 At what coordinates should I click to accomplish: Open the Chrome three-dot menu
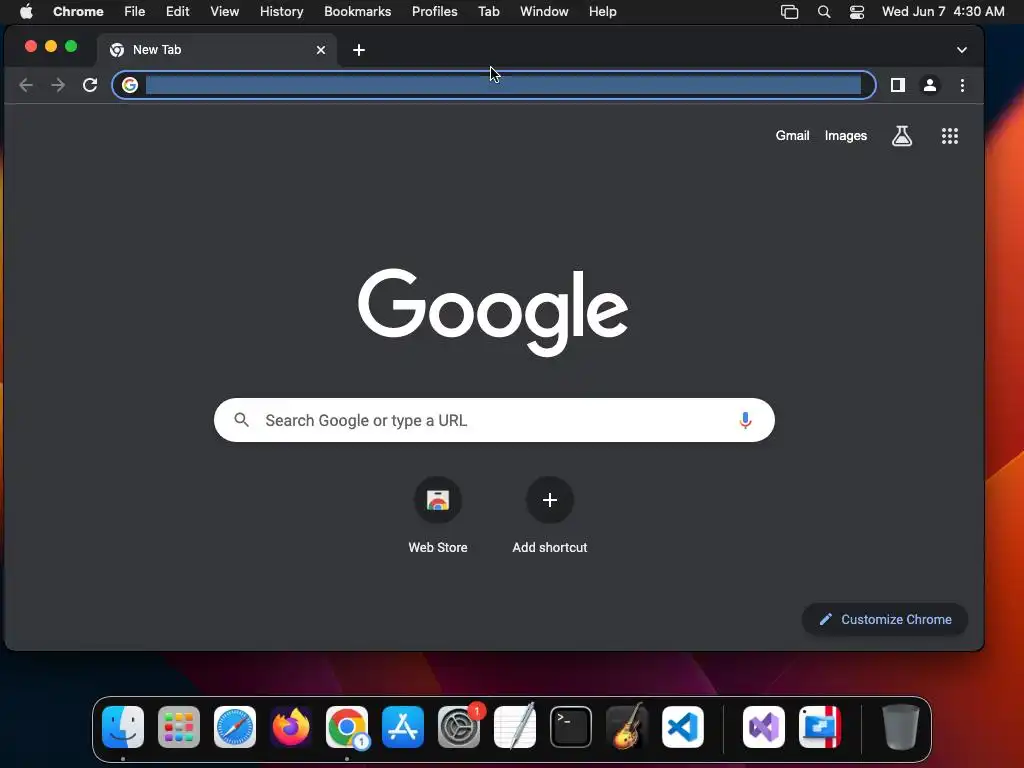(962, 85)
